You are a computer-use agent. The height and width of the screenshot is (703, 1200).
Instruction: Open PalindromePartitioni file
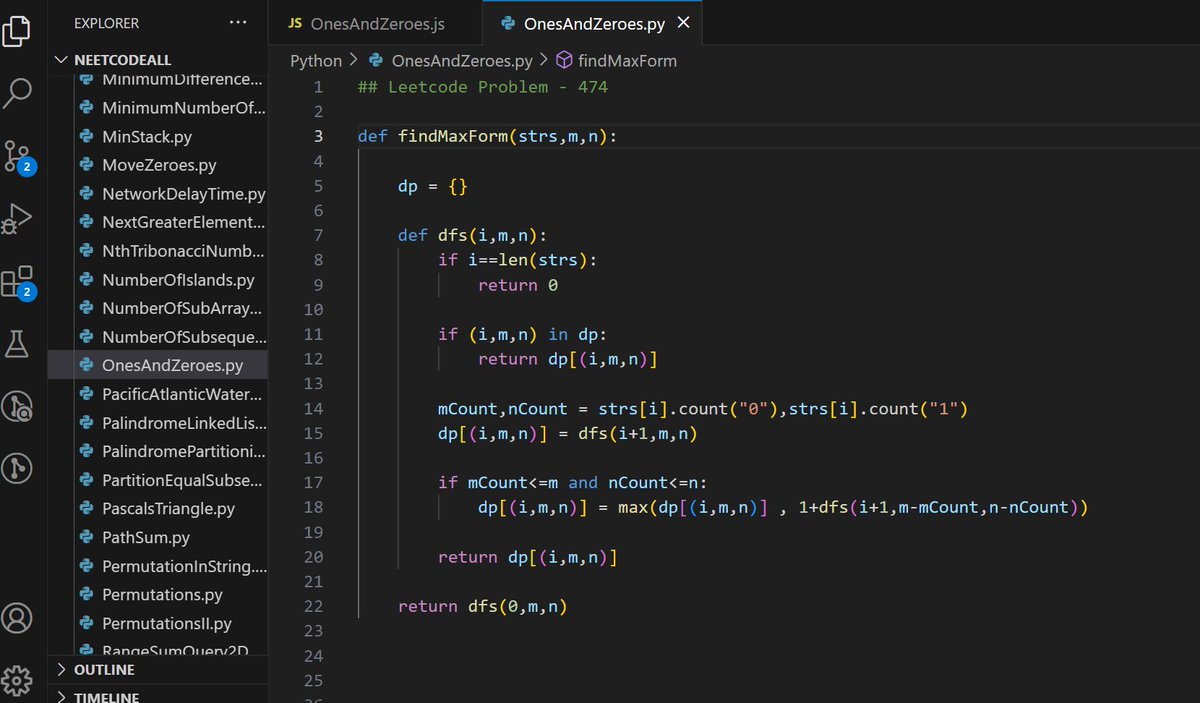pos(183,452)
